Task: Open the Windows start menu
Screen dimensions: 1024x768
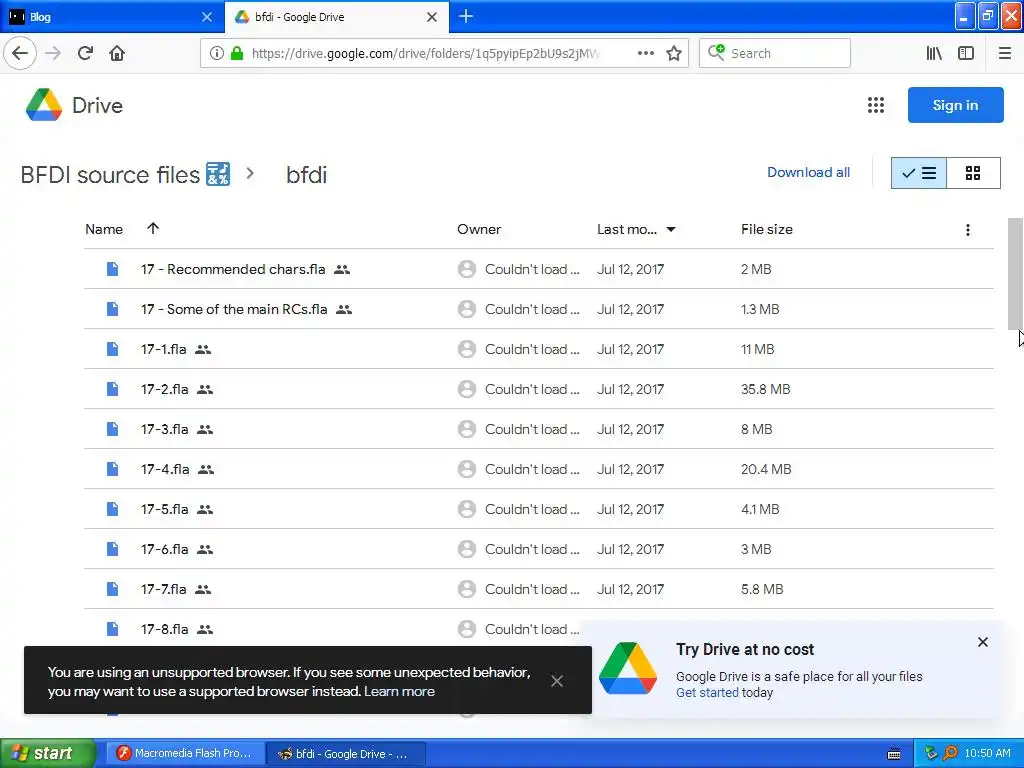Action: (x=48, y=753)
